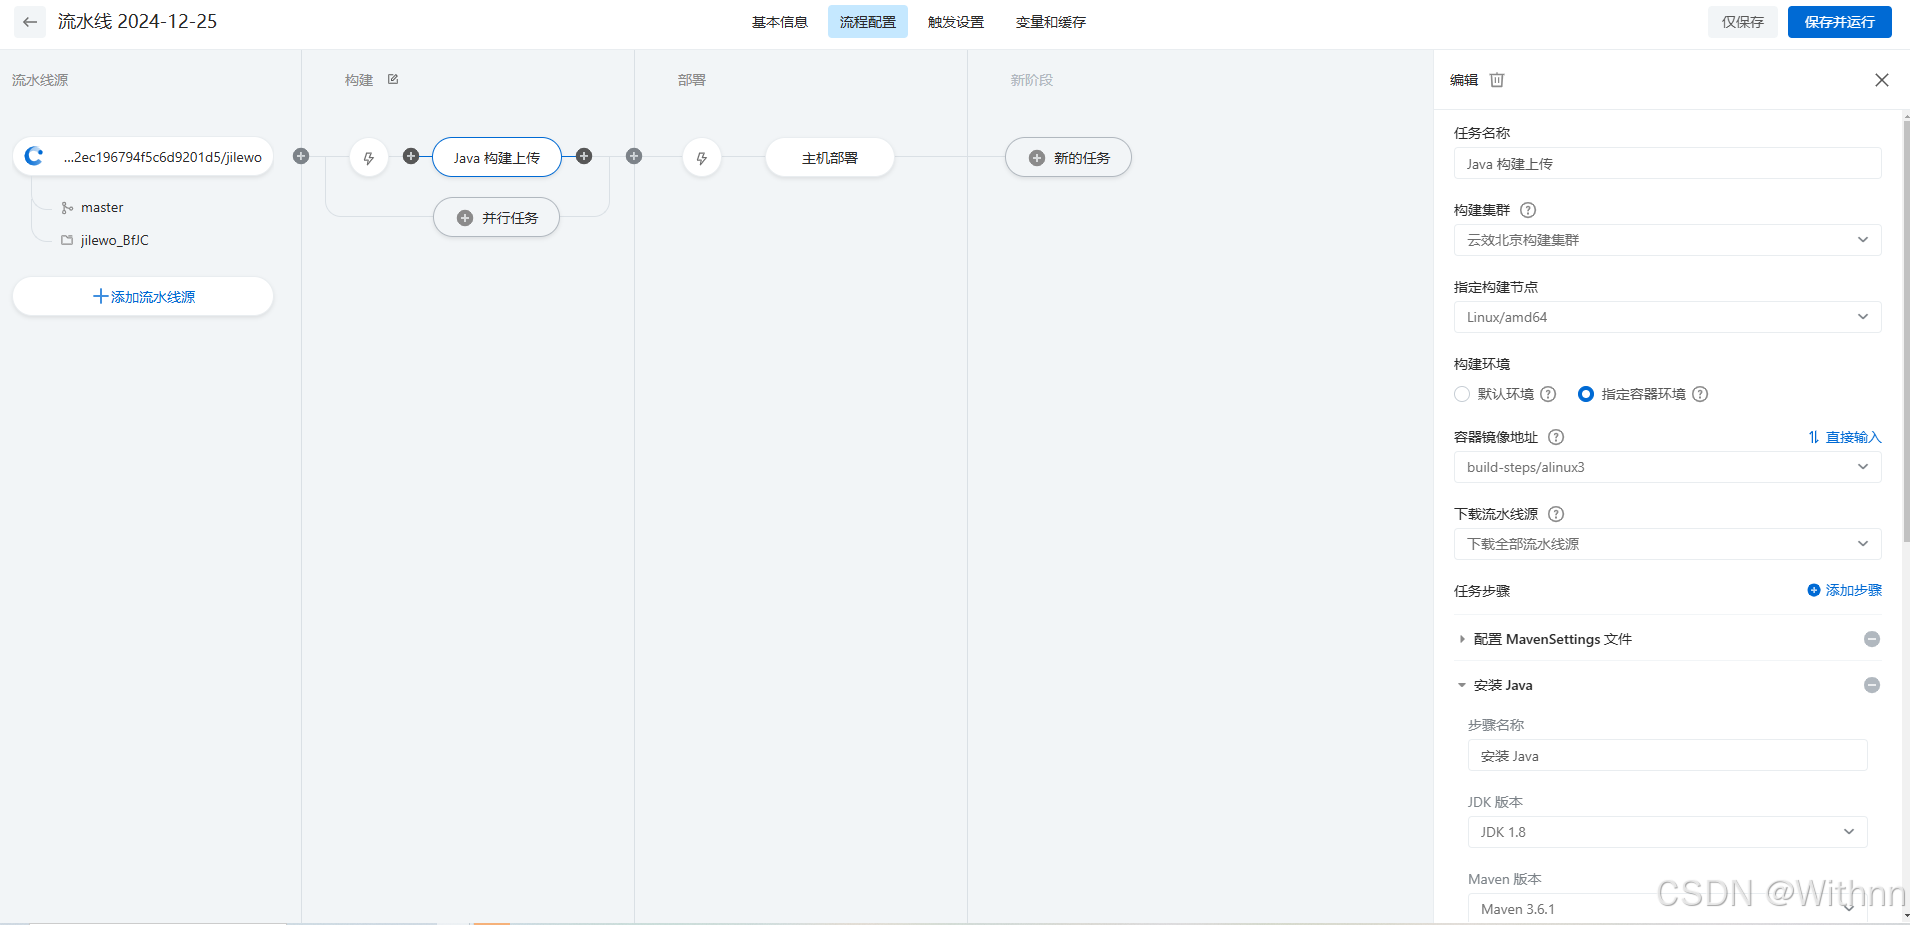
Task: Expand the 配置 MavenSettings 文件 step
Action: pos(1462,639)
